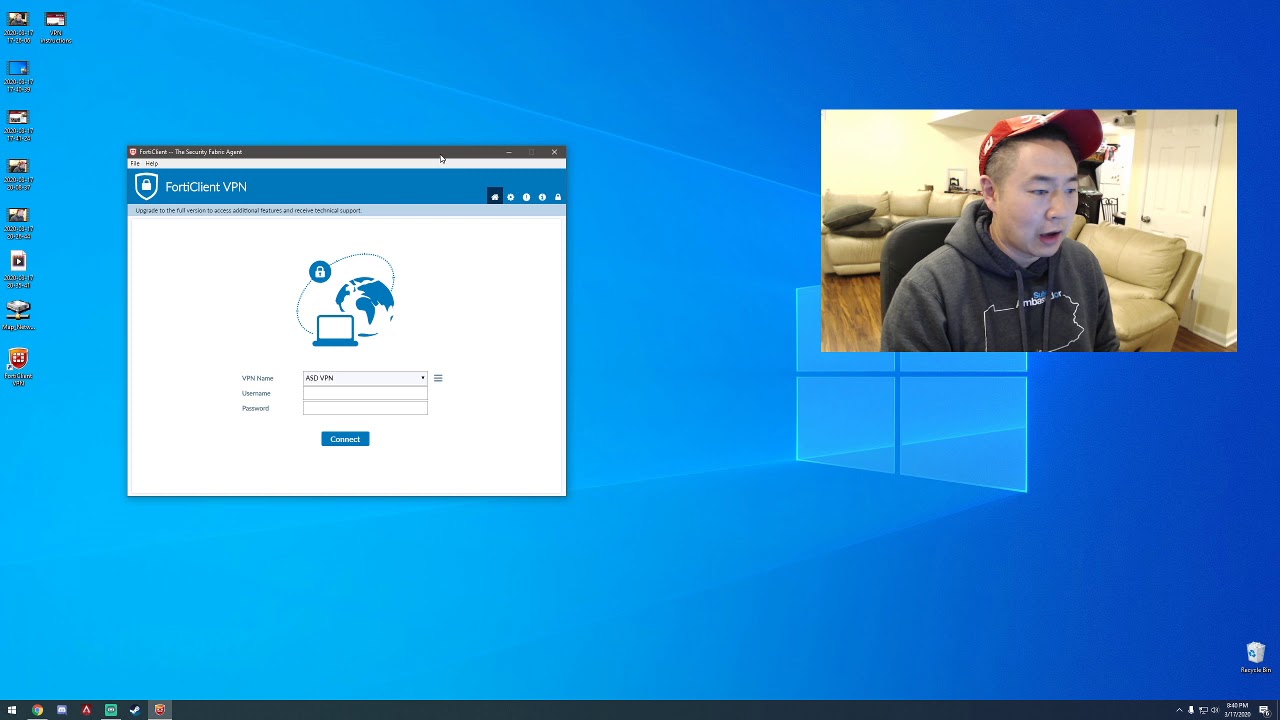Open the Action Center notifications icon
1280x720 pixels.
point(1264,710)
